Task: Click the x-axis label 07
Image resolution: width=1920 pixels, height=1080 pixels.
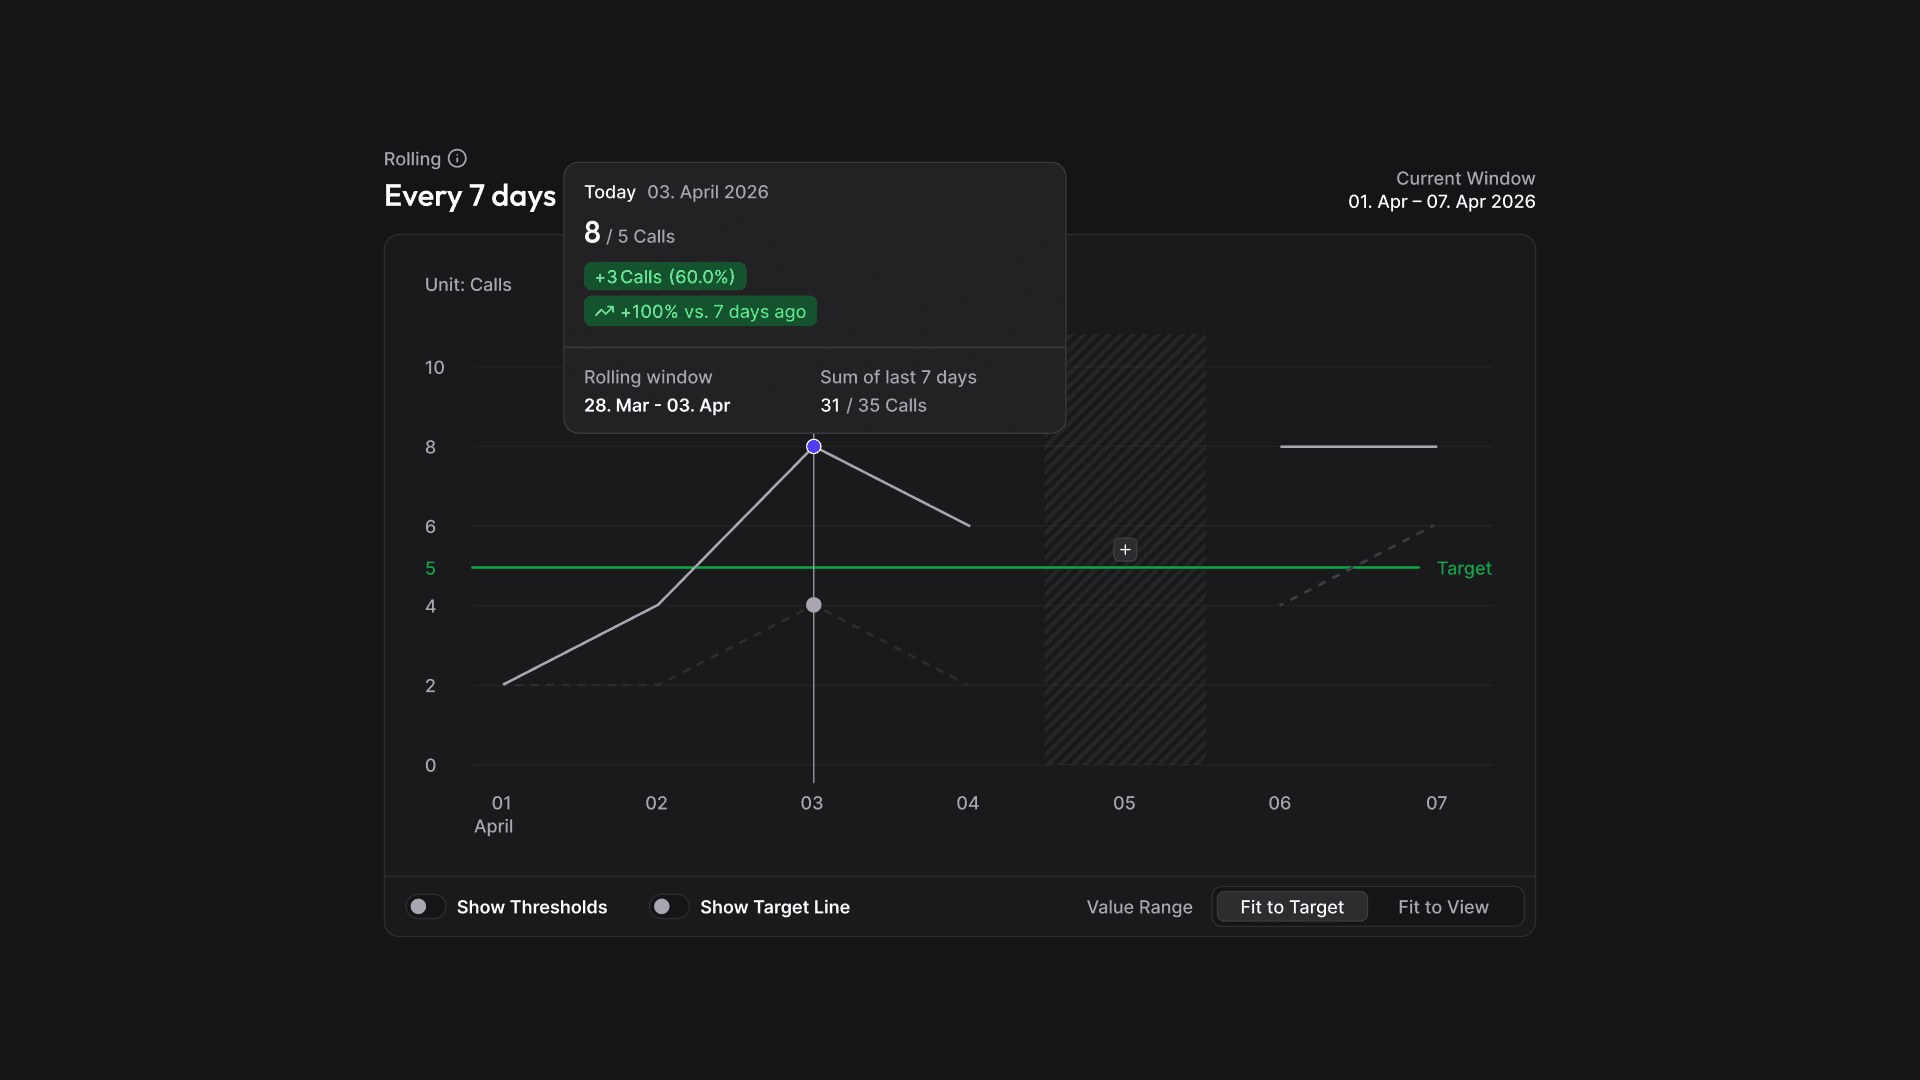Action: [x=1436, y=803]
